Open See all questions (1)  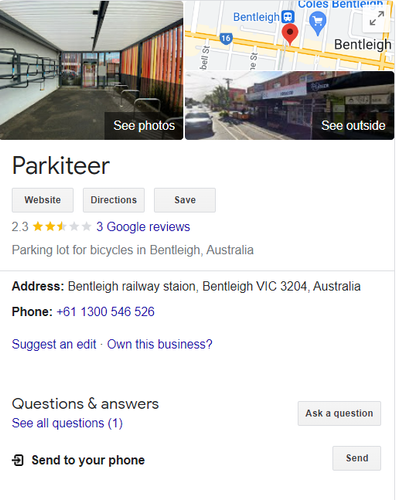(67, 423)
